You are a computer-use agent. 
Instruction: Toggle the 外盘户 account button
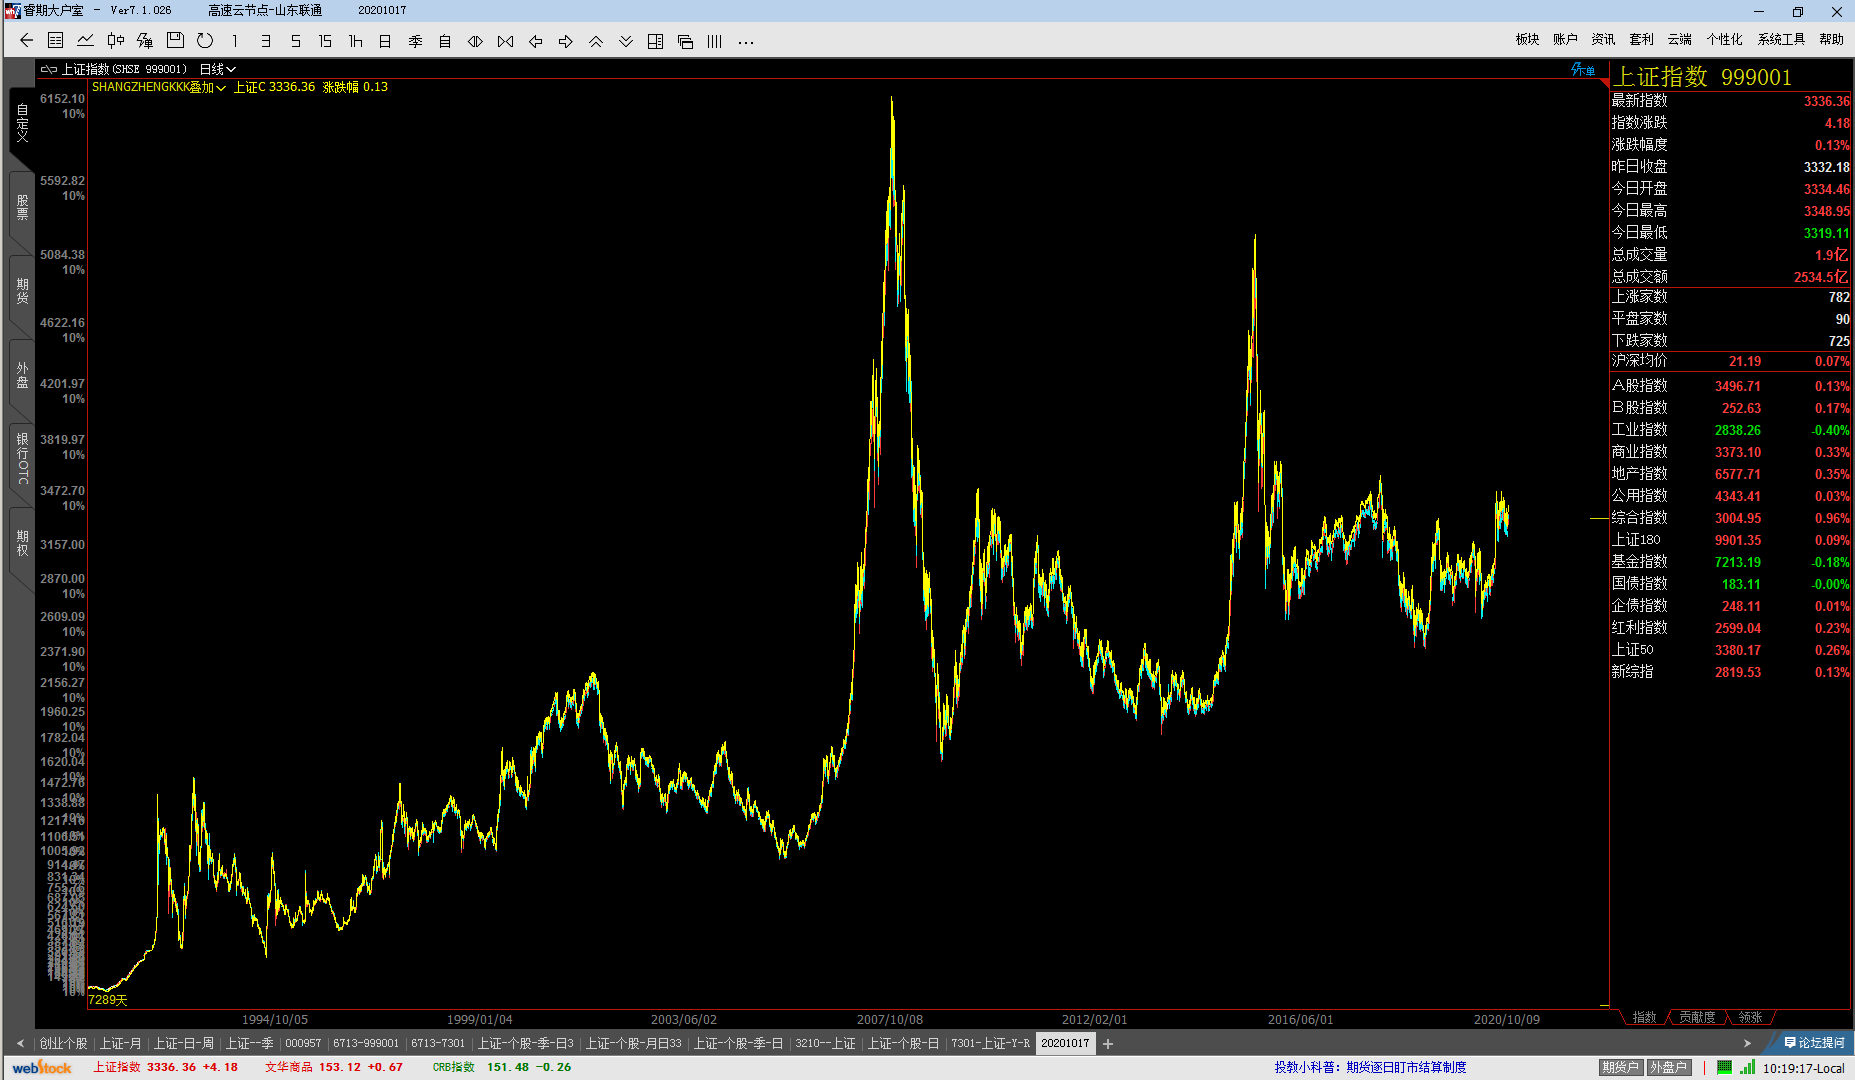click(x=1668, y=1067)
